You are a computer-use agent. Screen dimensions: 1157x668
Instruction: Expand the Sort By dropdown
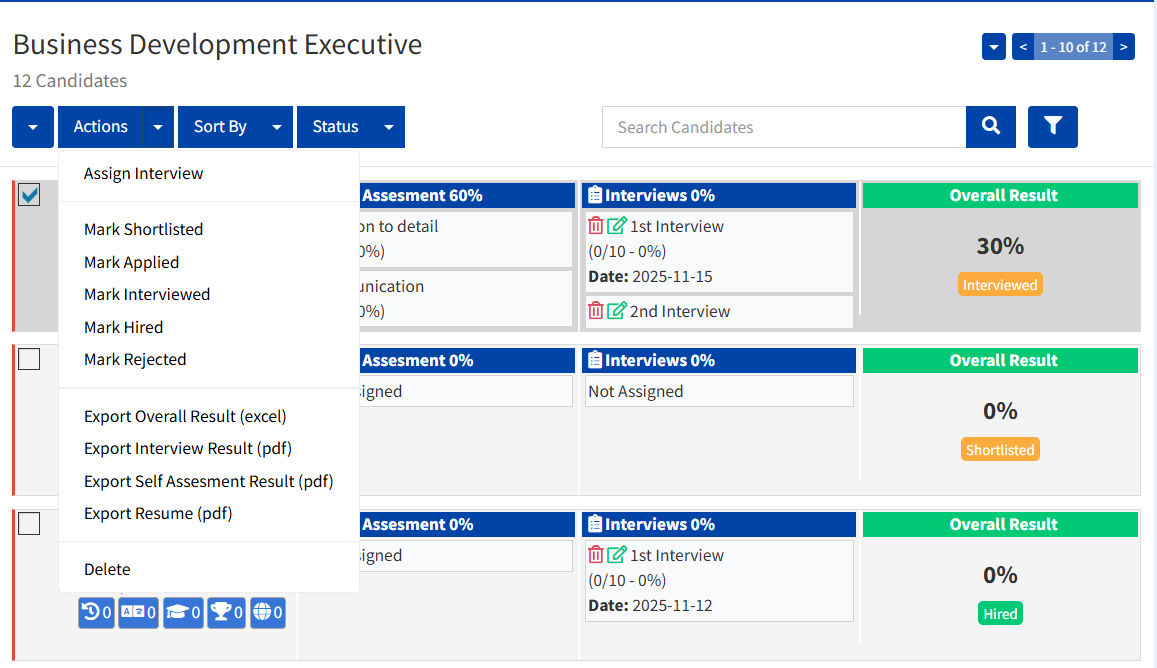point(235,127)
